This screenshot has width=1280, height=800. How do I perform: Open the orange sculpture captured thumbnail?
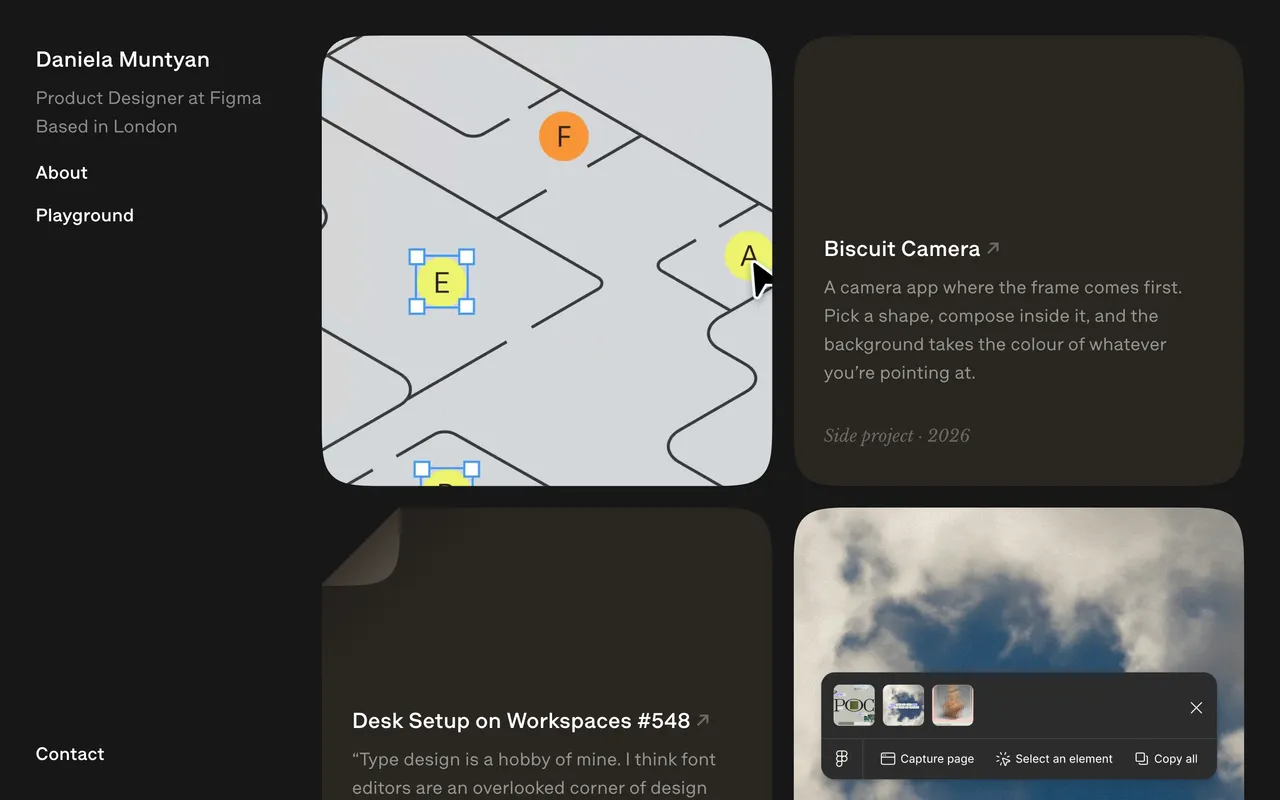952,705
